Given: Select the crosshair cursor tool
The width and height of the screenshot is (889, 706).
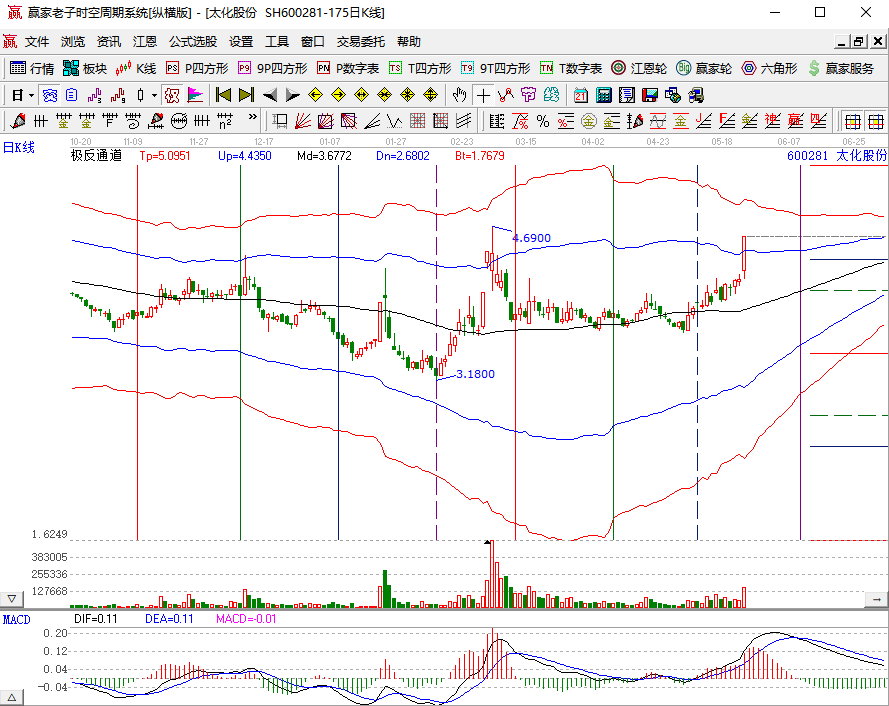Looking at the screenshot, I should click(484, 95).
